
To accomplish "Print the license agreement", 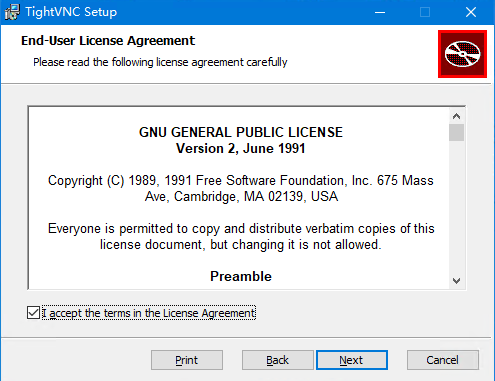I will tap(187, 360).
